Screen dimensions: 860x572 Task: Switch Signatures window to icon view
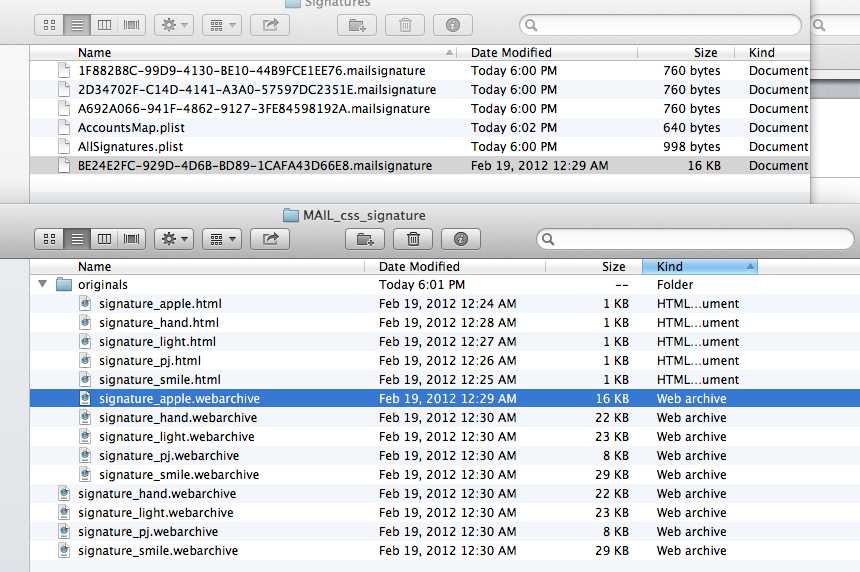(49, 25)
